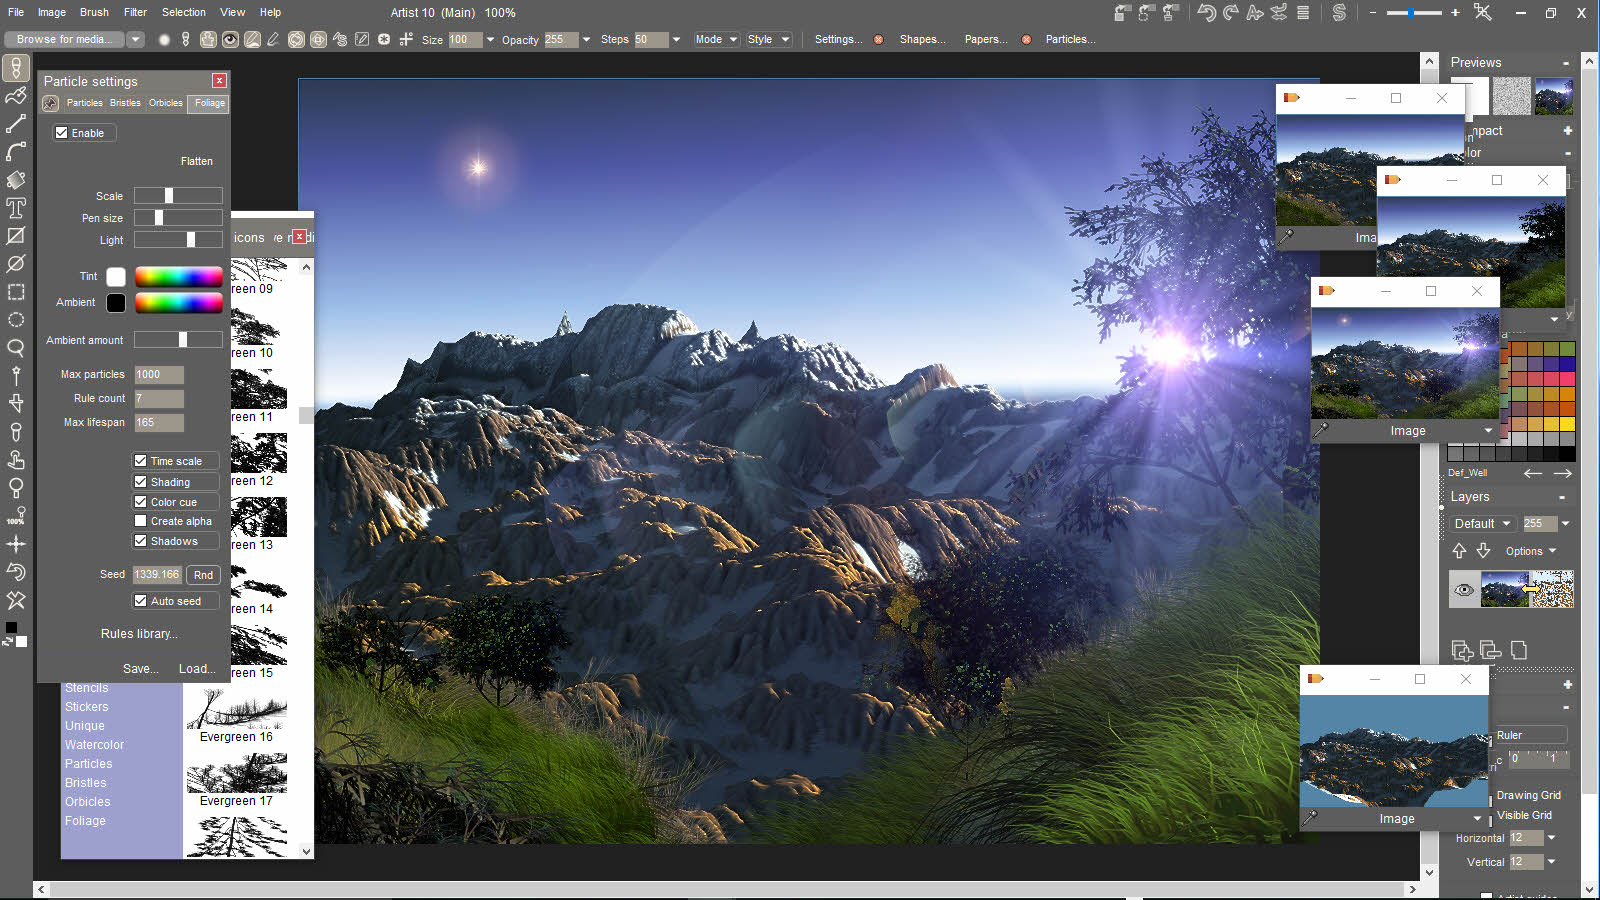Disable the Shadows option in Particle settings
This screenshot has width=1600, height=900.
pos(141,540)
